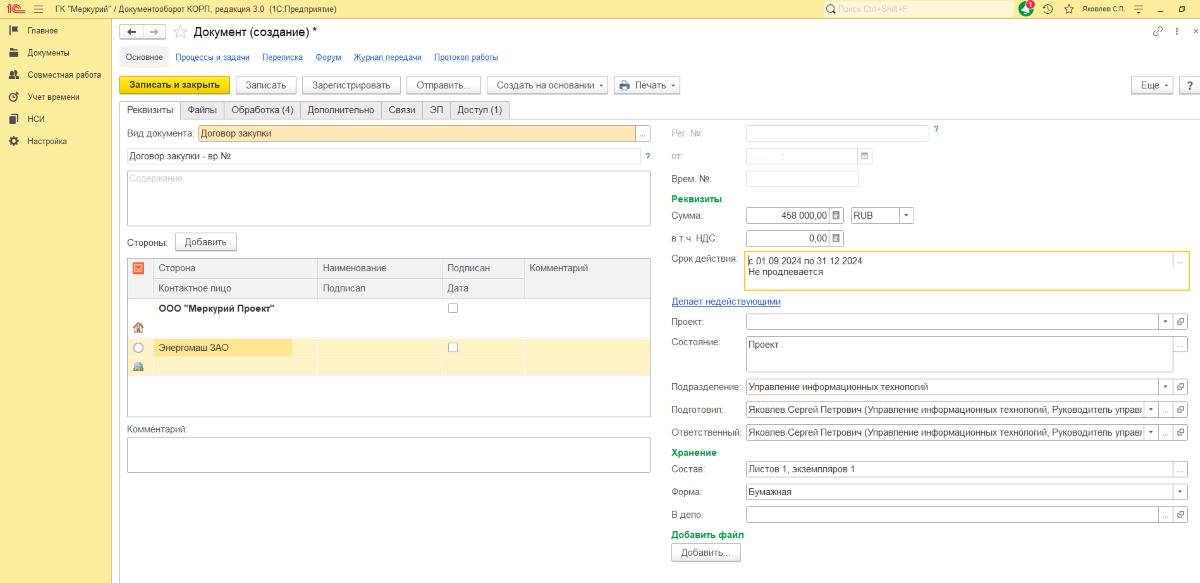This screenshot has width=1200, height=583.
Task: Open the history clock icon
Action: [x=1047, y=8]
